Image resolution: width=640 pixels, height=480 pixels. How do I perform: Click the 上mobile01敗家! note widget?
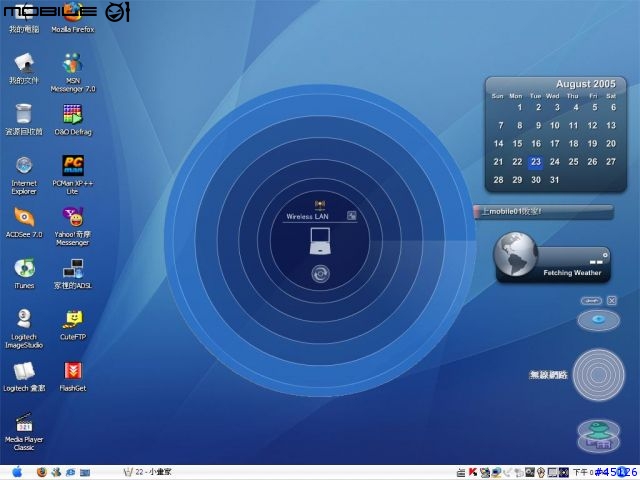[x=543, y=212]
